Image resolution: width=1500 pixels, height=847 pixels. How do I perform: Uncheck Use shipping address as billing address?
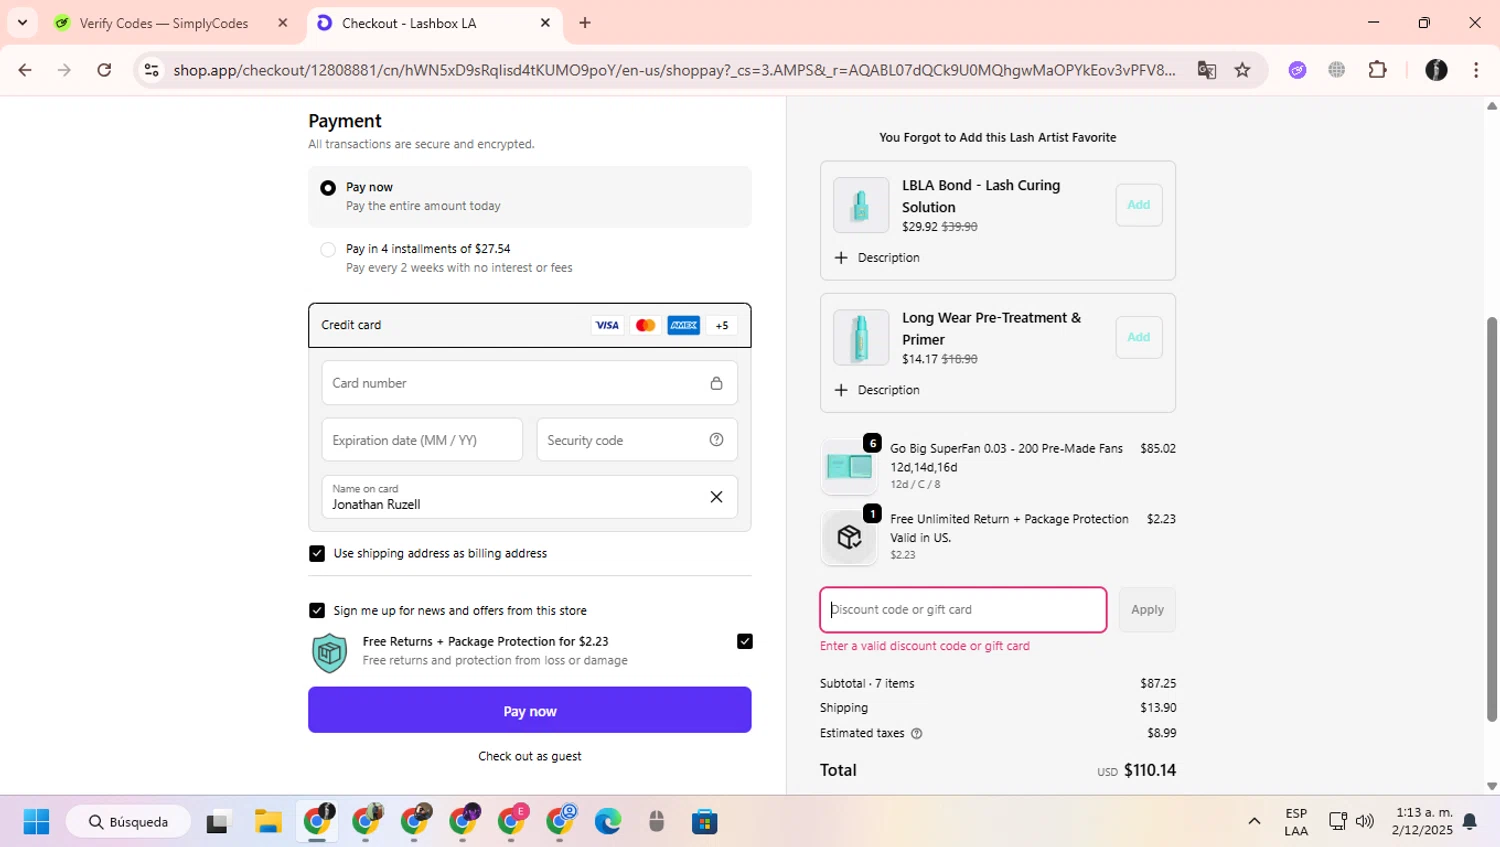pyautogui.click(x=317, y=554)
